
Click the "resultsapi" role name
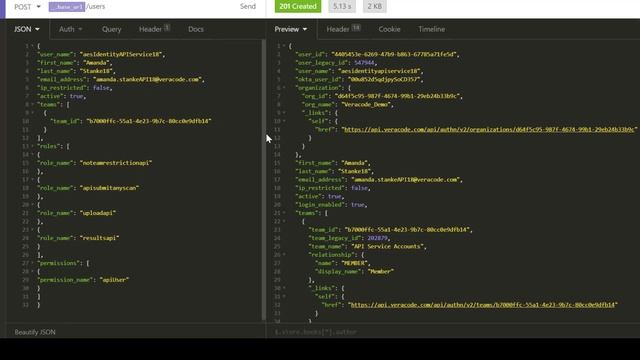tap(99, 238)
